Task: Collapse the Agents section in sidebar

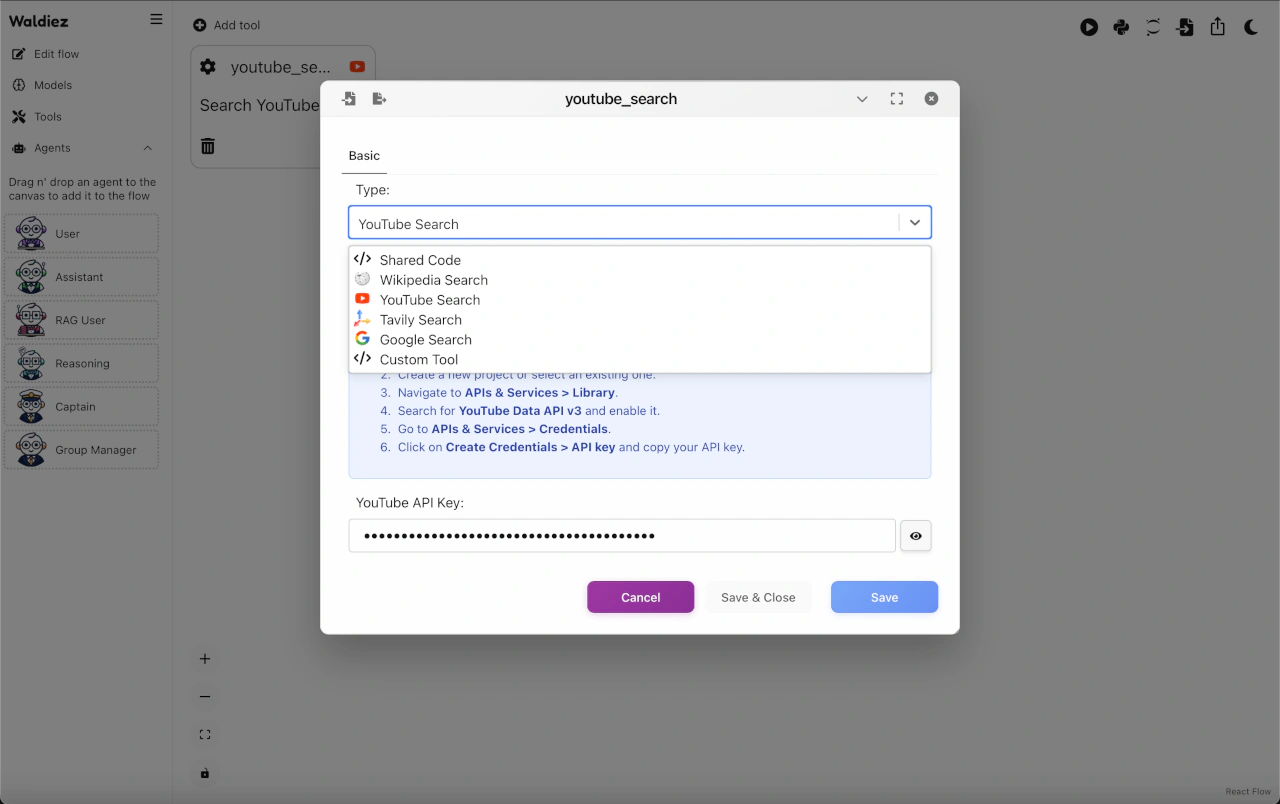Action: click(x=148, y=148)
